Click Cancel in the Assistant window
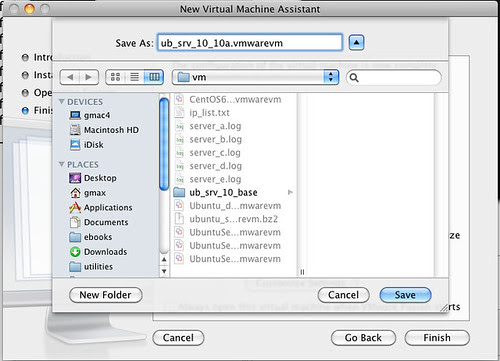 pyautogui.click(x=178, y=338)
